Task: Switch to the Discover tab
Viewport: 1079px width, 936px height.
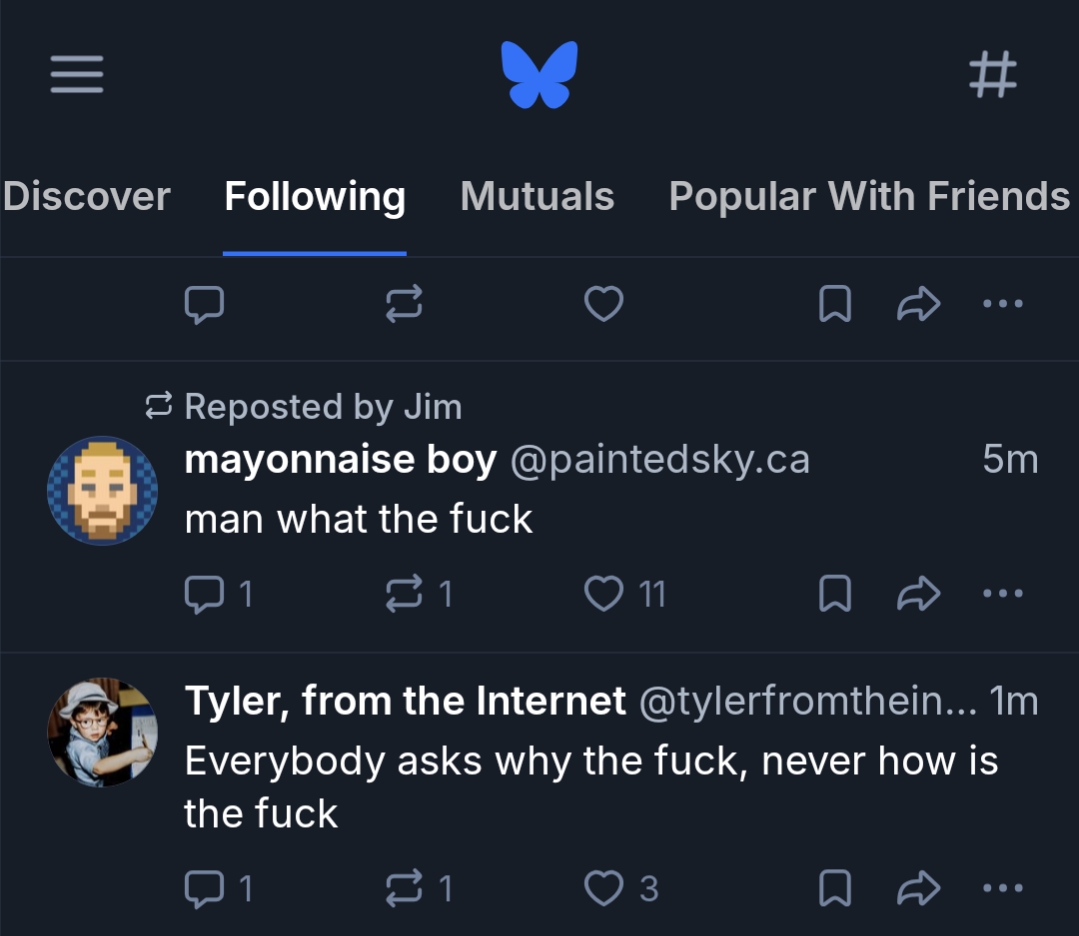Action: [x=86, y=197]
